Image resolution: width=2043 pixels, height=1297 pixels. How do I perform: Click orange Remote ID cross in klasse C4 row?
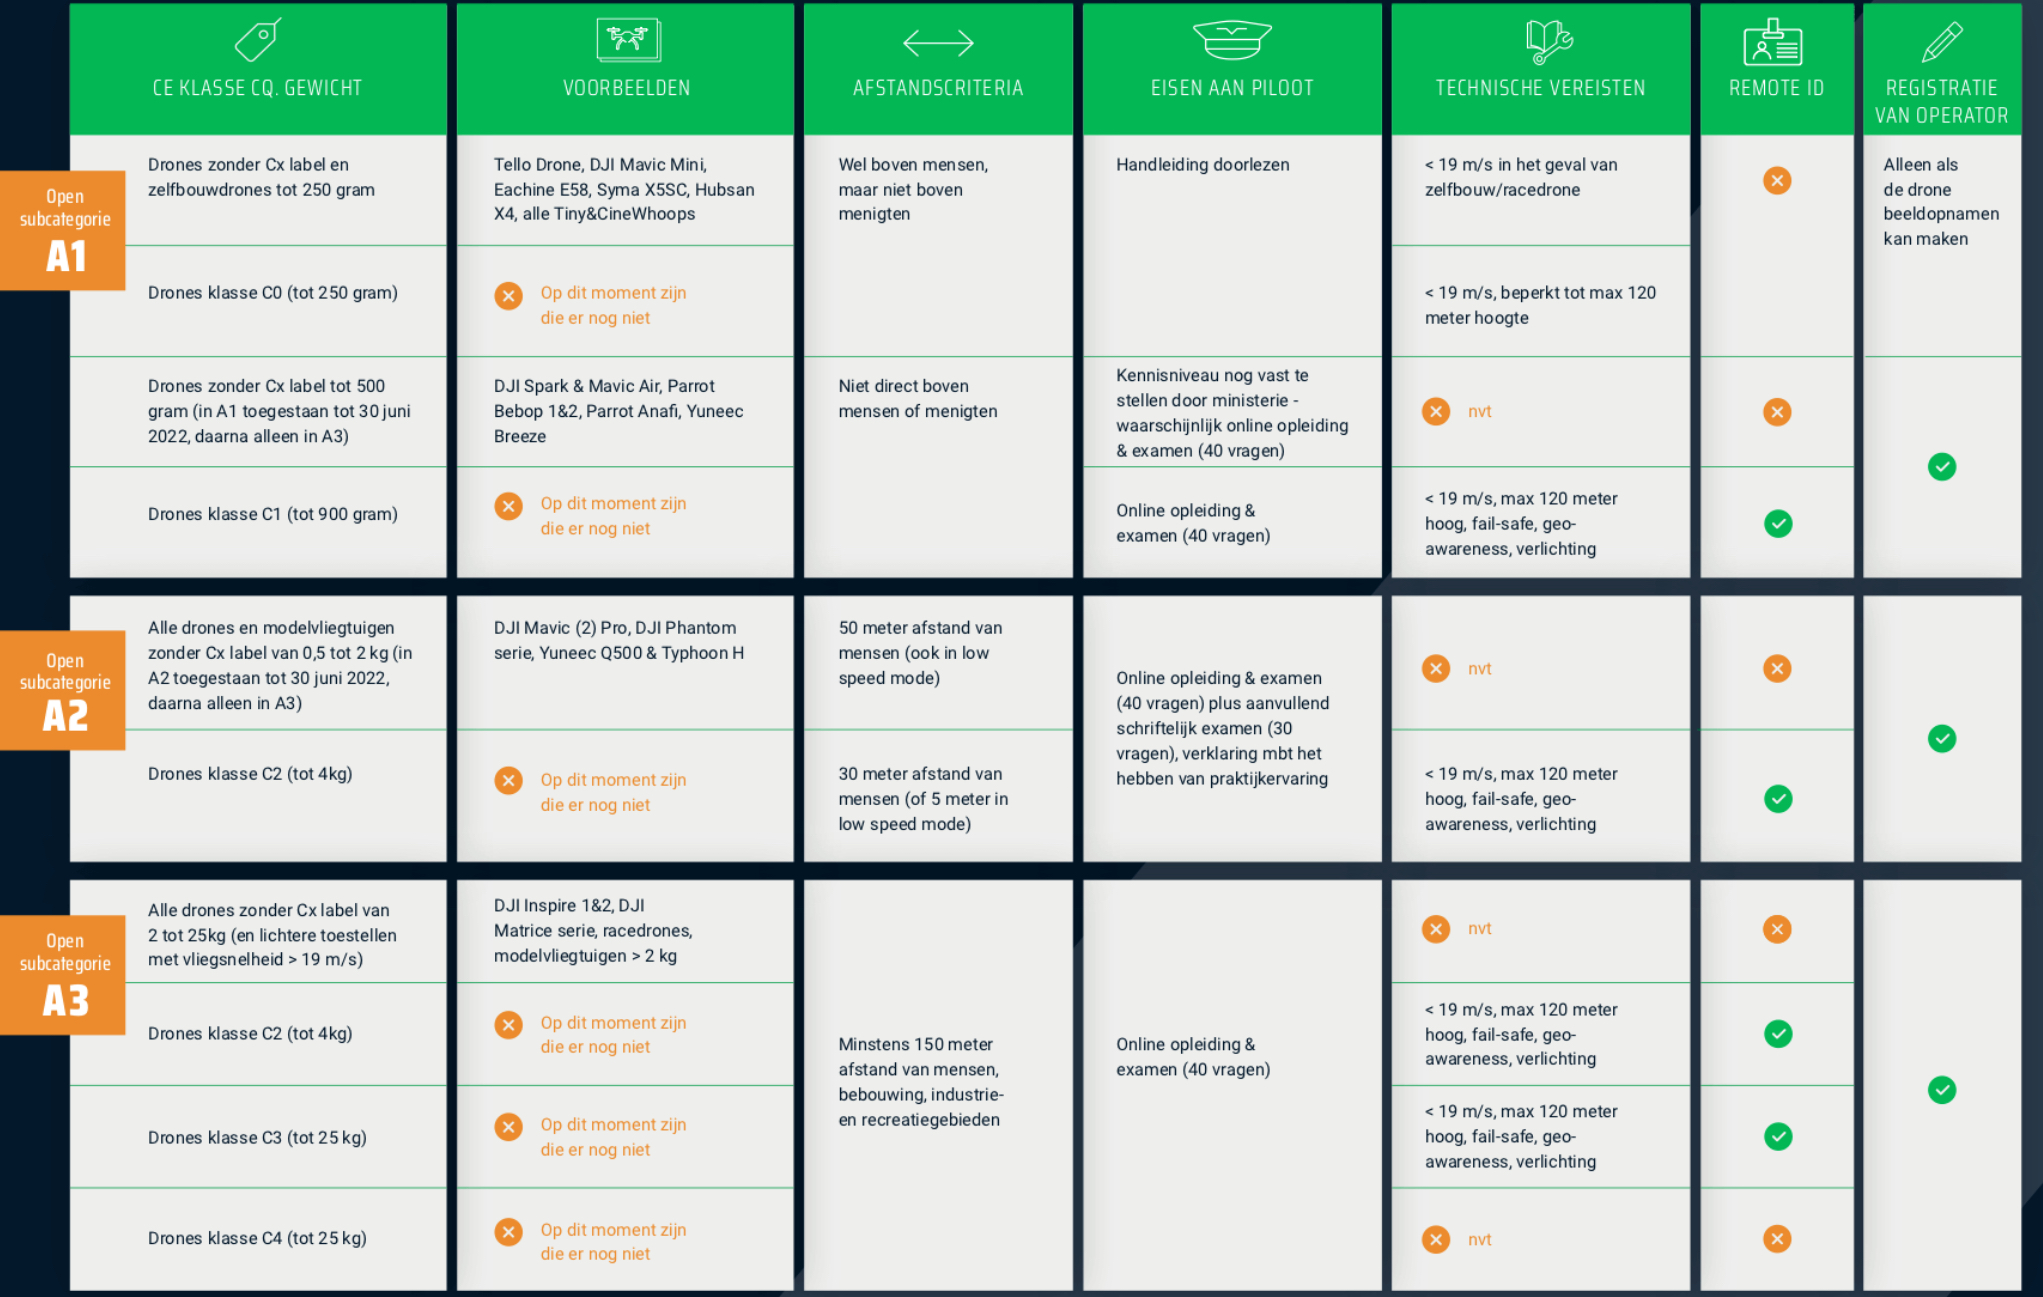[1777, 1239]
